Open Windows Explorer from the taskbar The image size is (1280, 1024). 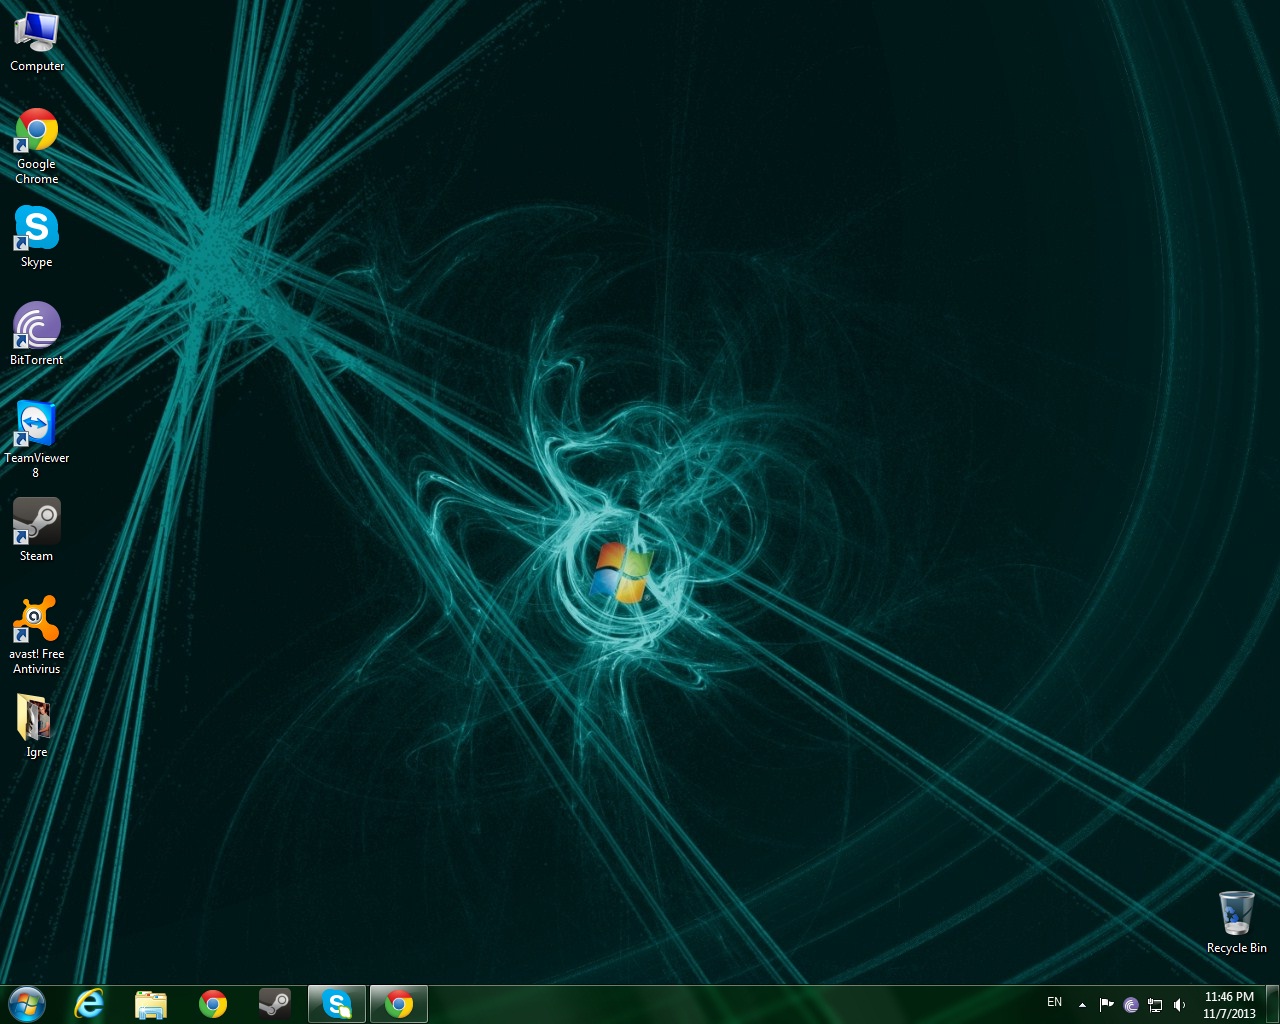(x=151, y=1004)
